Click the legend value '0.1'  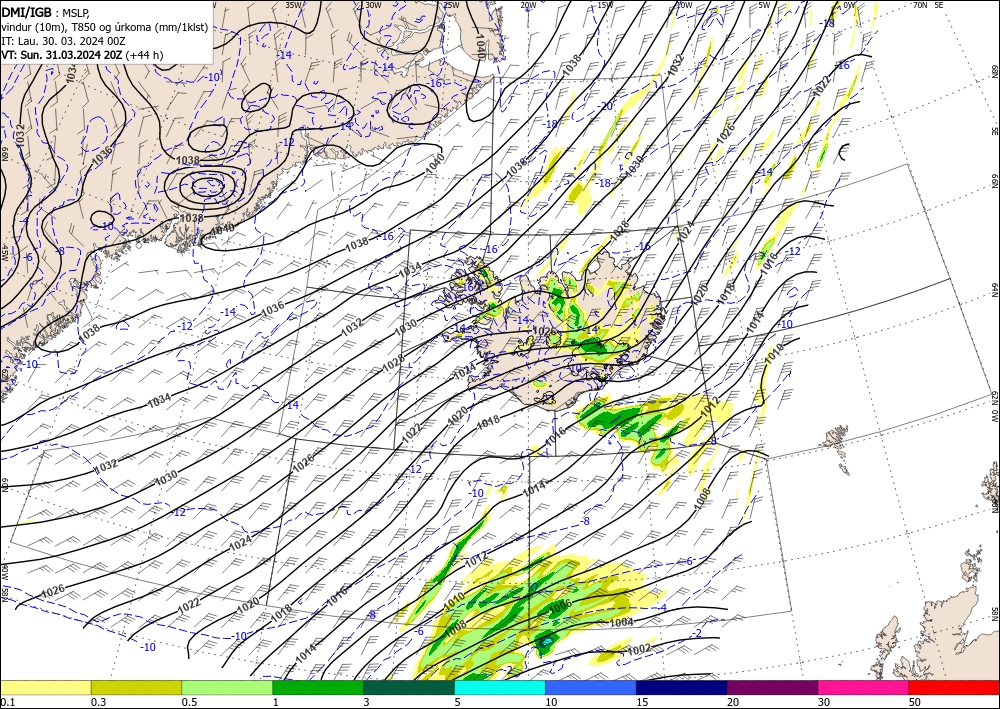(x=7, y=702)
